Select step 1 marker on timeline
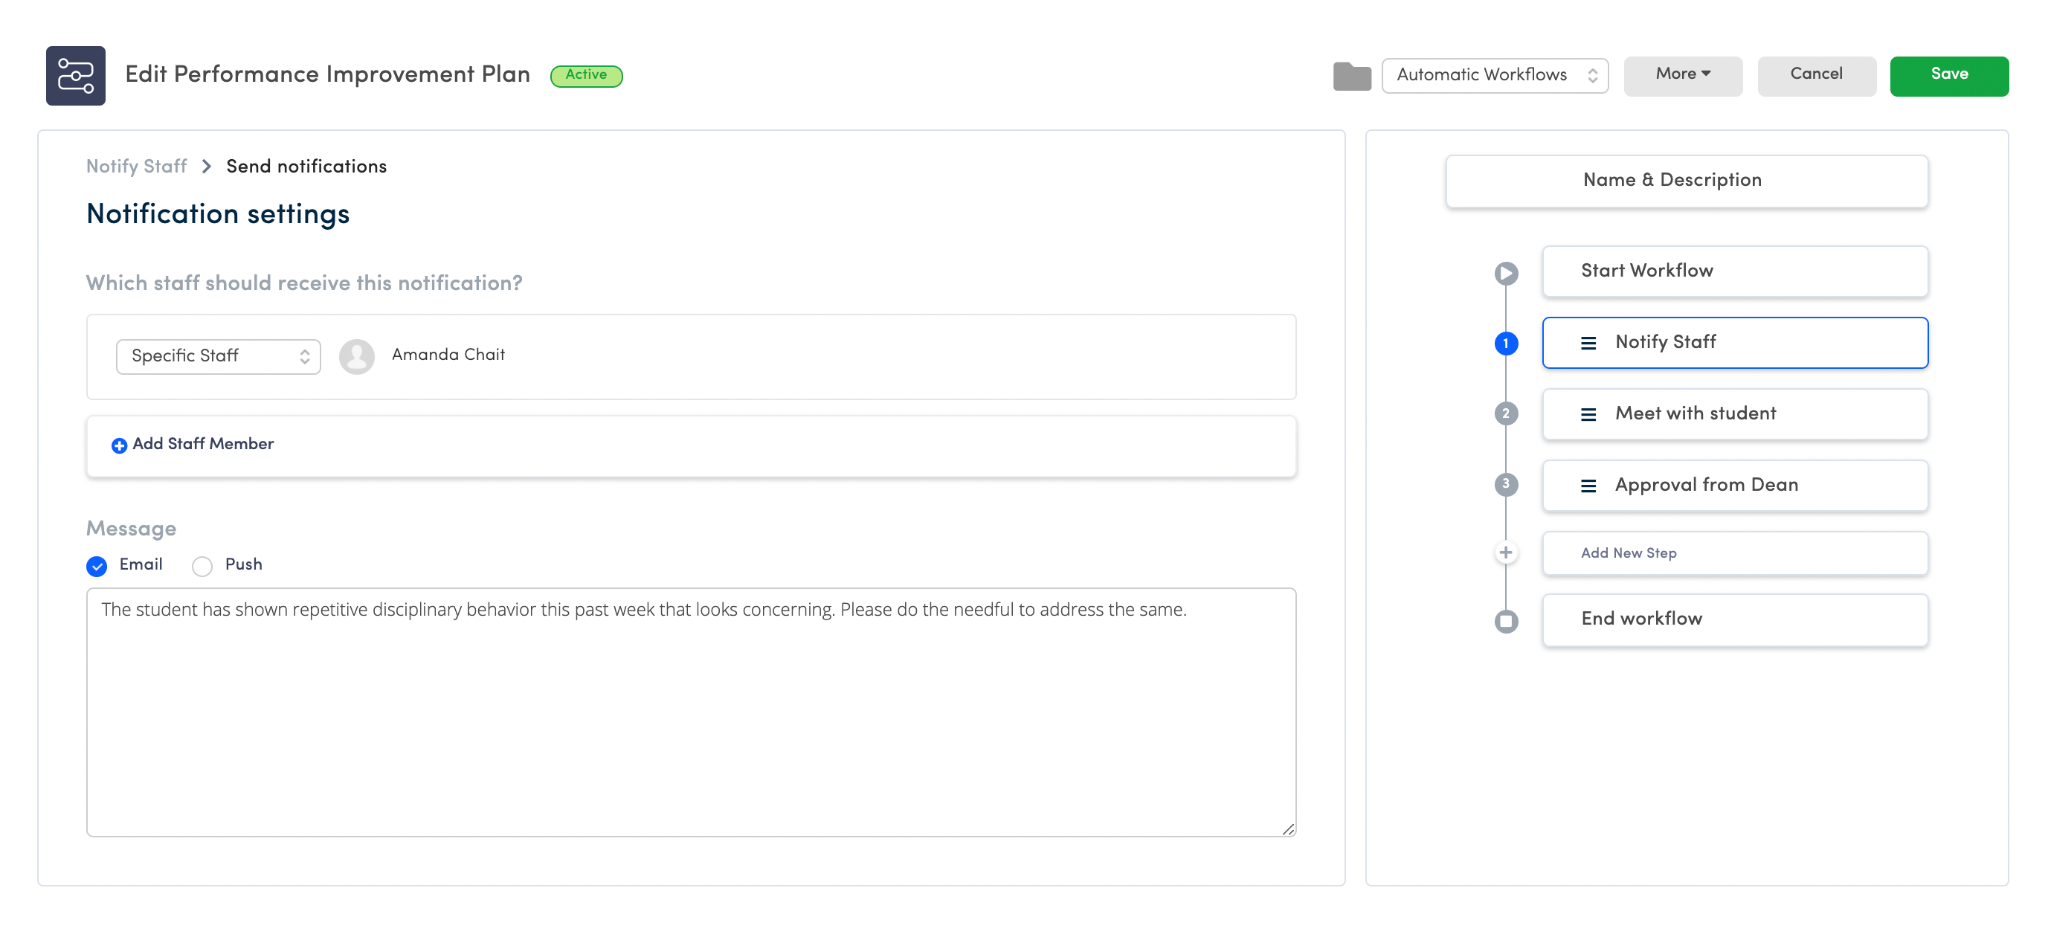 1506,343
